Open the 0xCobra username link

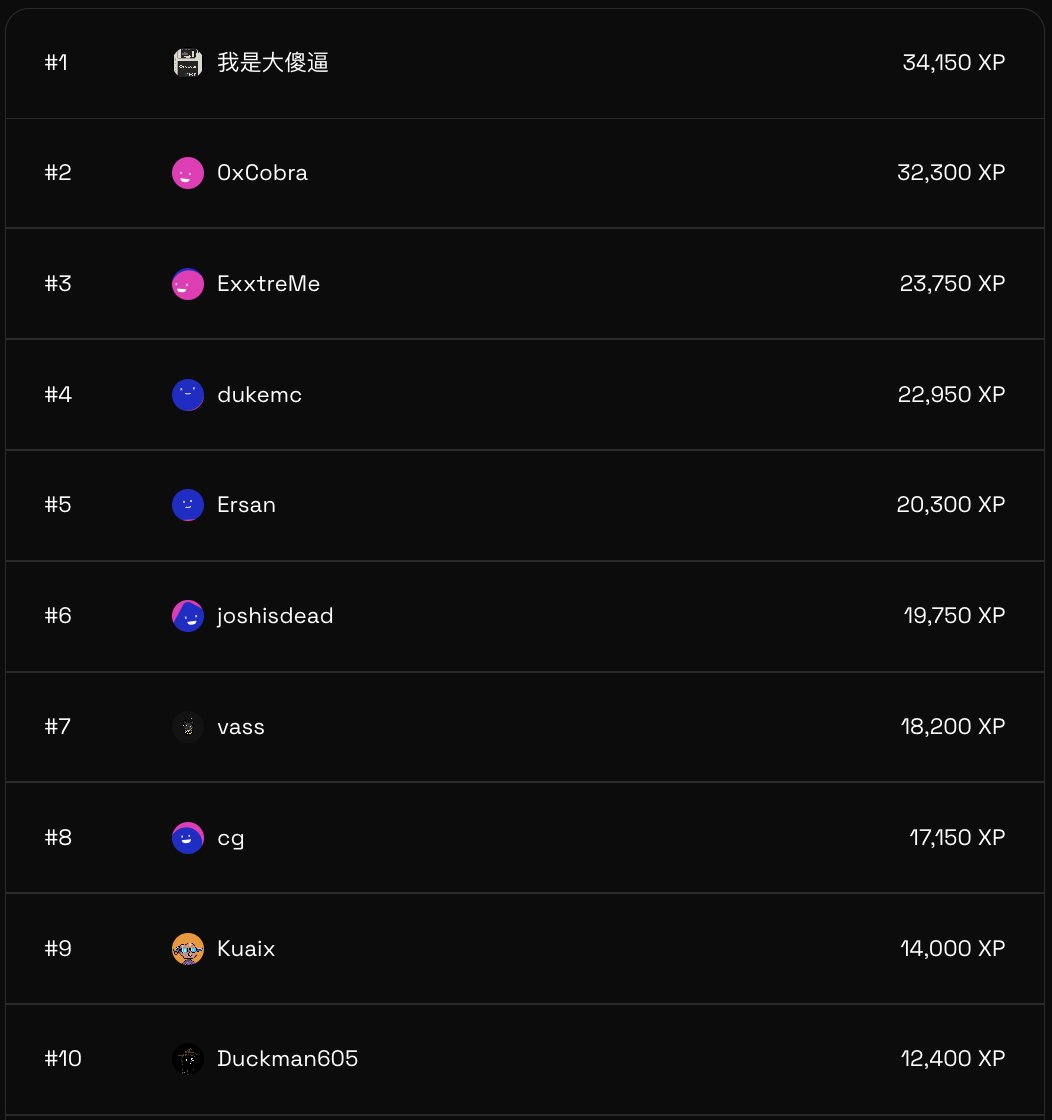pos(262,173)
